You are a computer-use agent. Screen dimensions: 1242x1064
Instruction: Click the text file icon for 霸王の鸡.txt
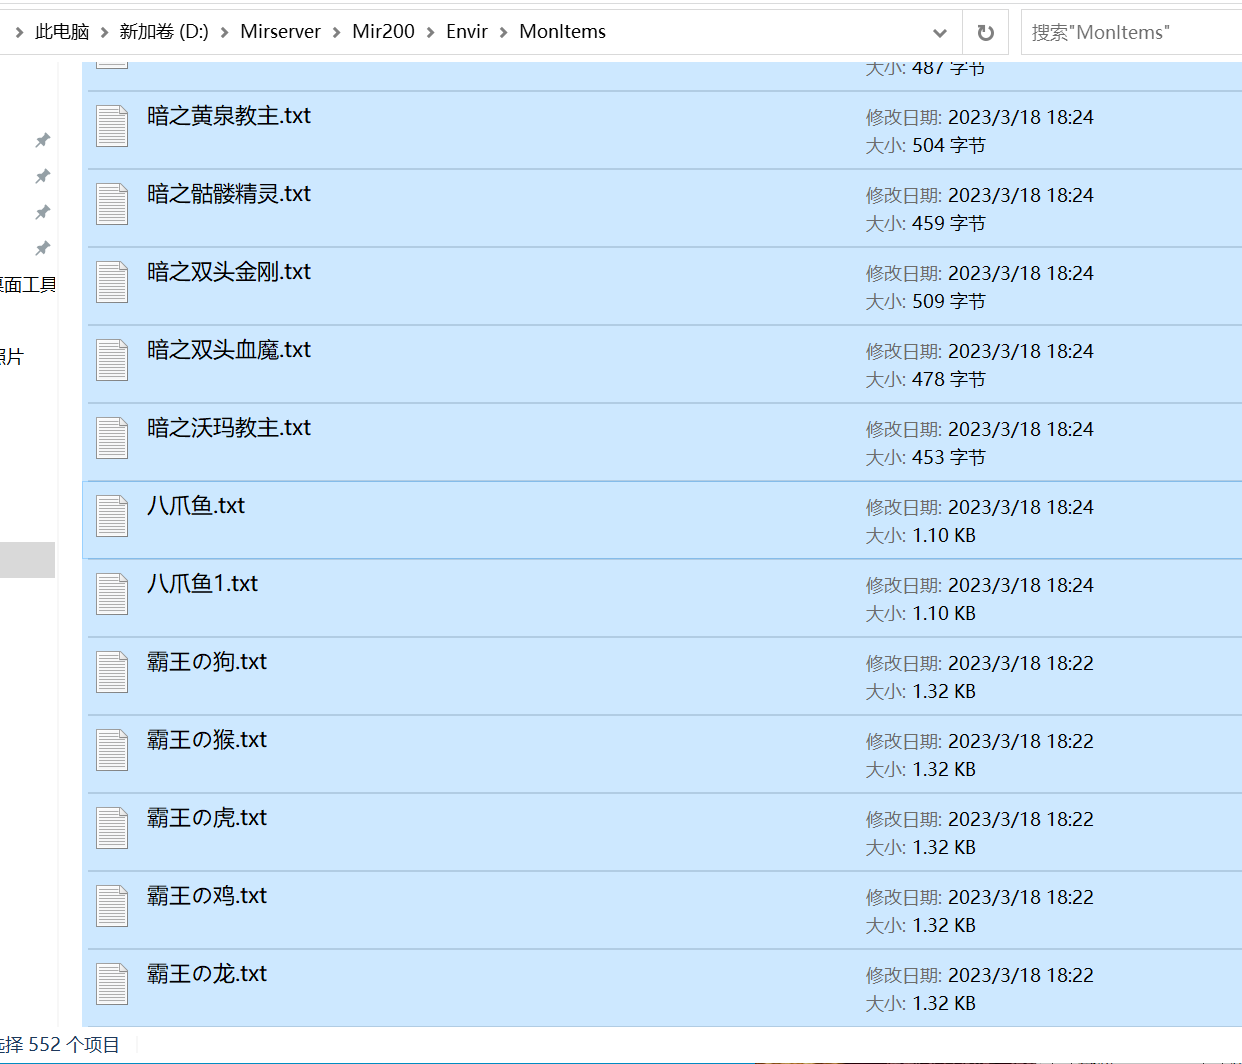(112, 906)
